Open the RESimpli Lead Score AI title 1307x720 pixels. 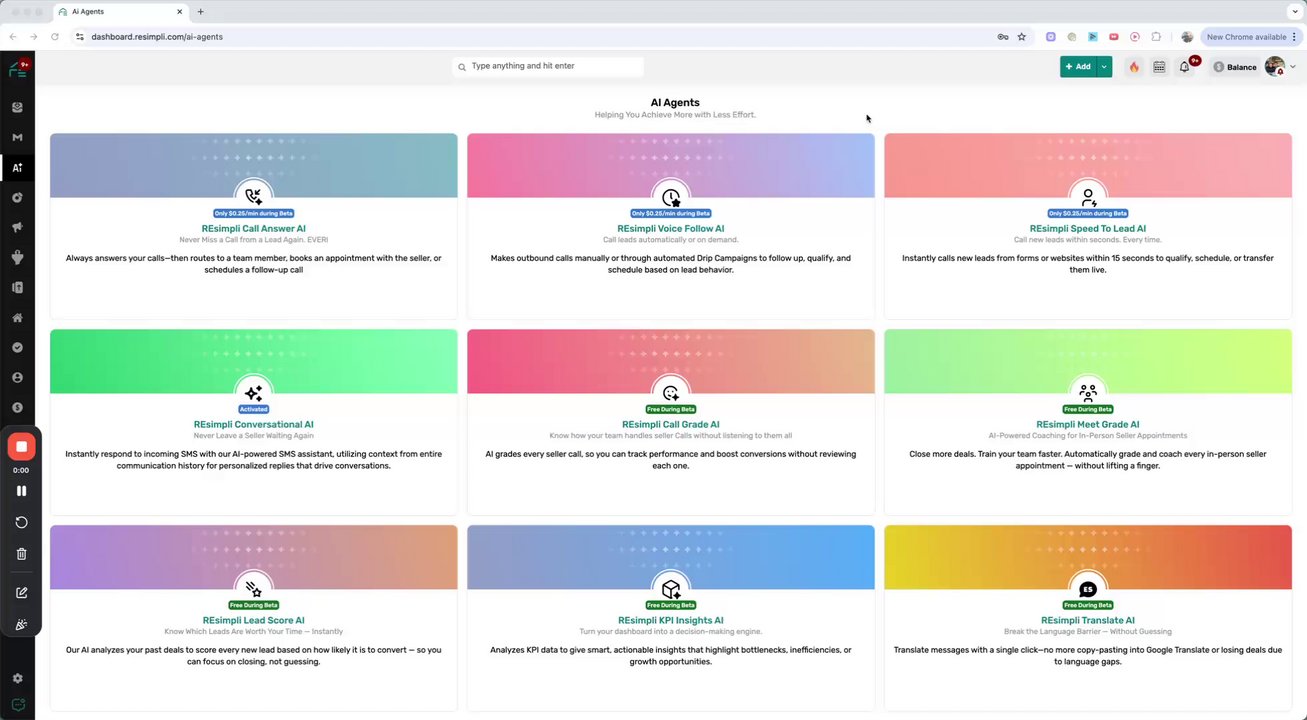253,621
